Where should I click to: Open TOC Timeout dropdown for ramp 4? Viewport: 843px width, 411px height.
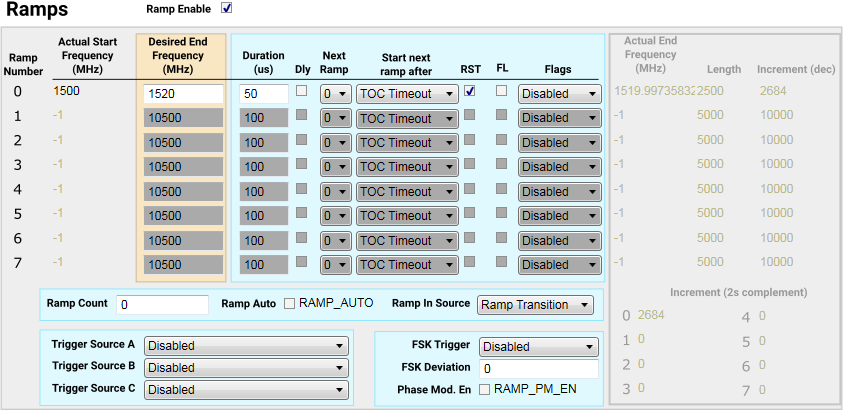point(408,192)
